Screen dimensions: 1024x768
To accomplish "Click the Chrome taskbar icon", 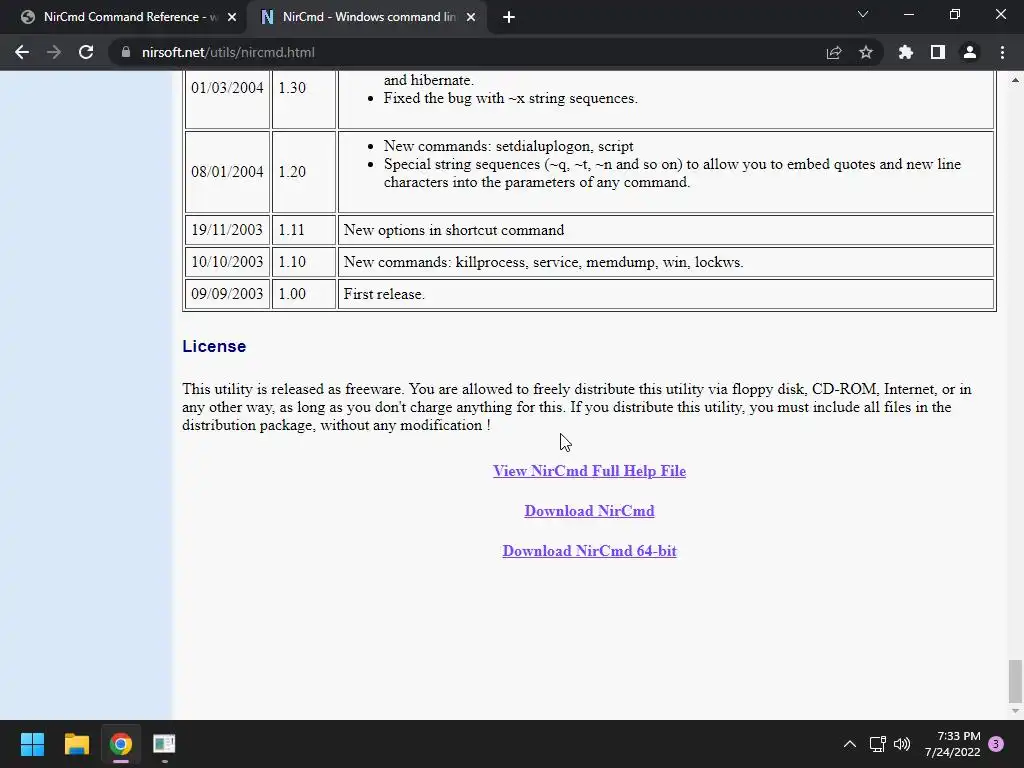I will [x=120, y=744].
